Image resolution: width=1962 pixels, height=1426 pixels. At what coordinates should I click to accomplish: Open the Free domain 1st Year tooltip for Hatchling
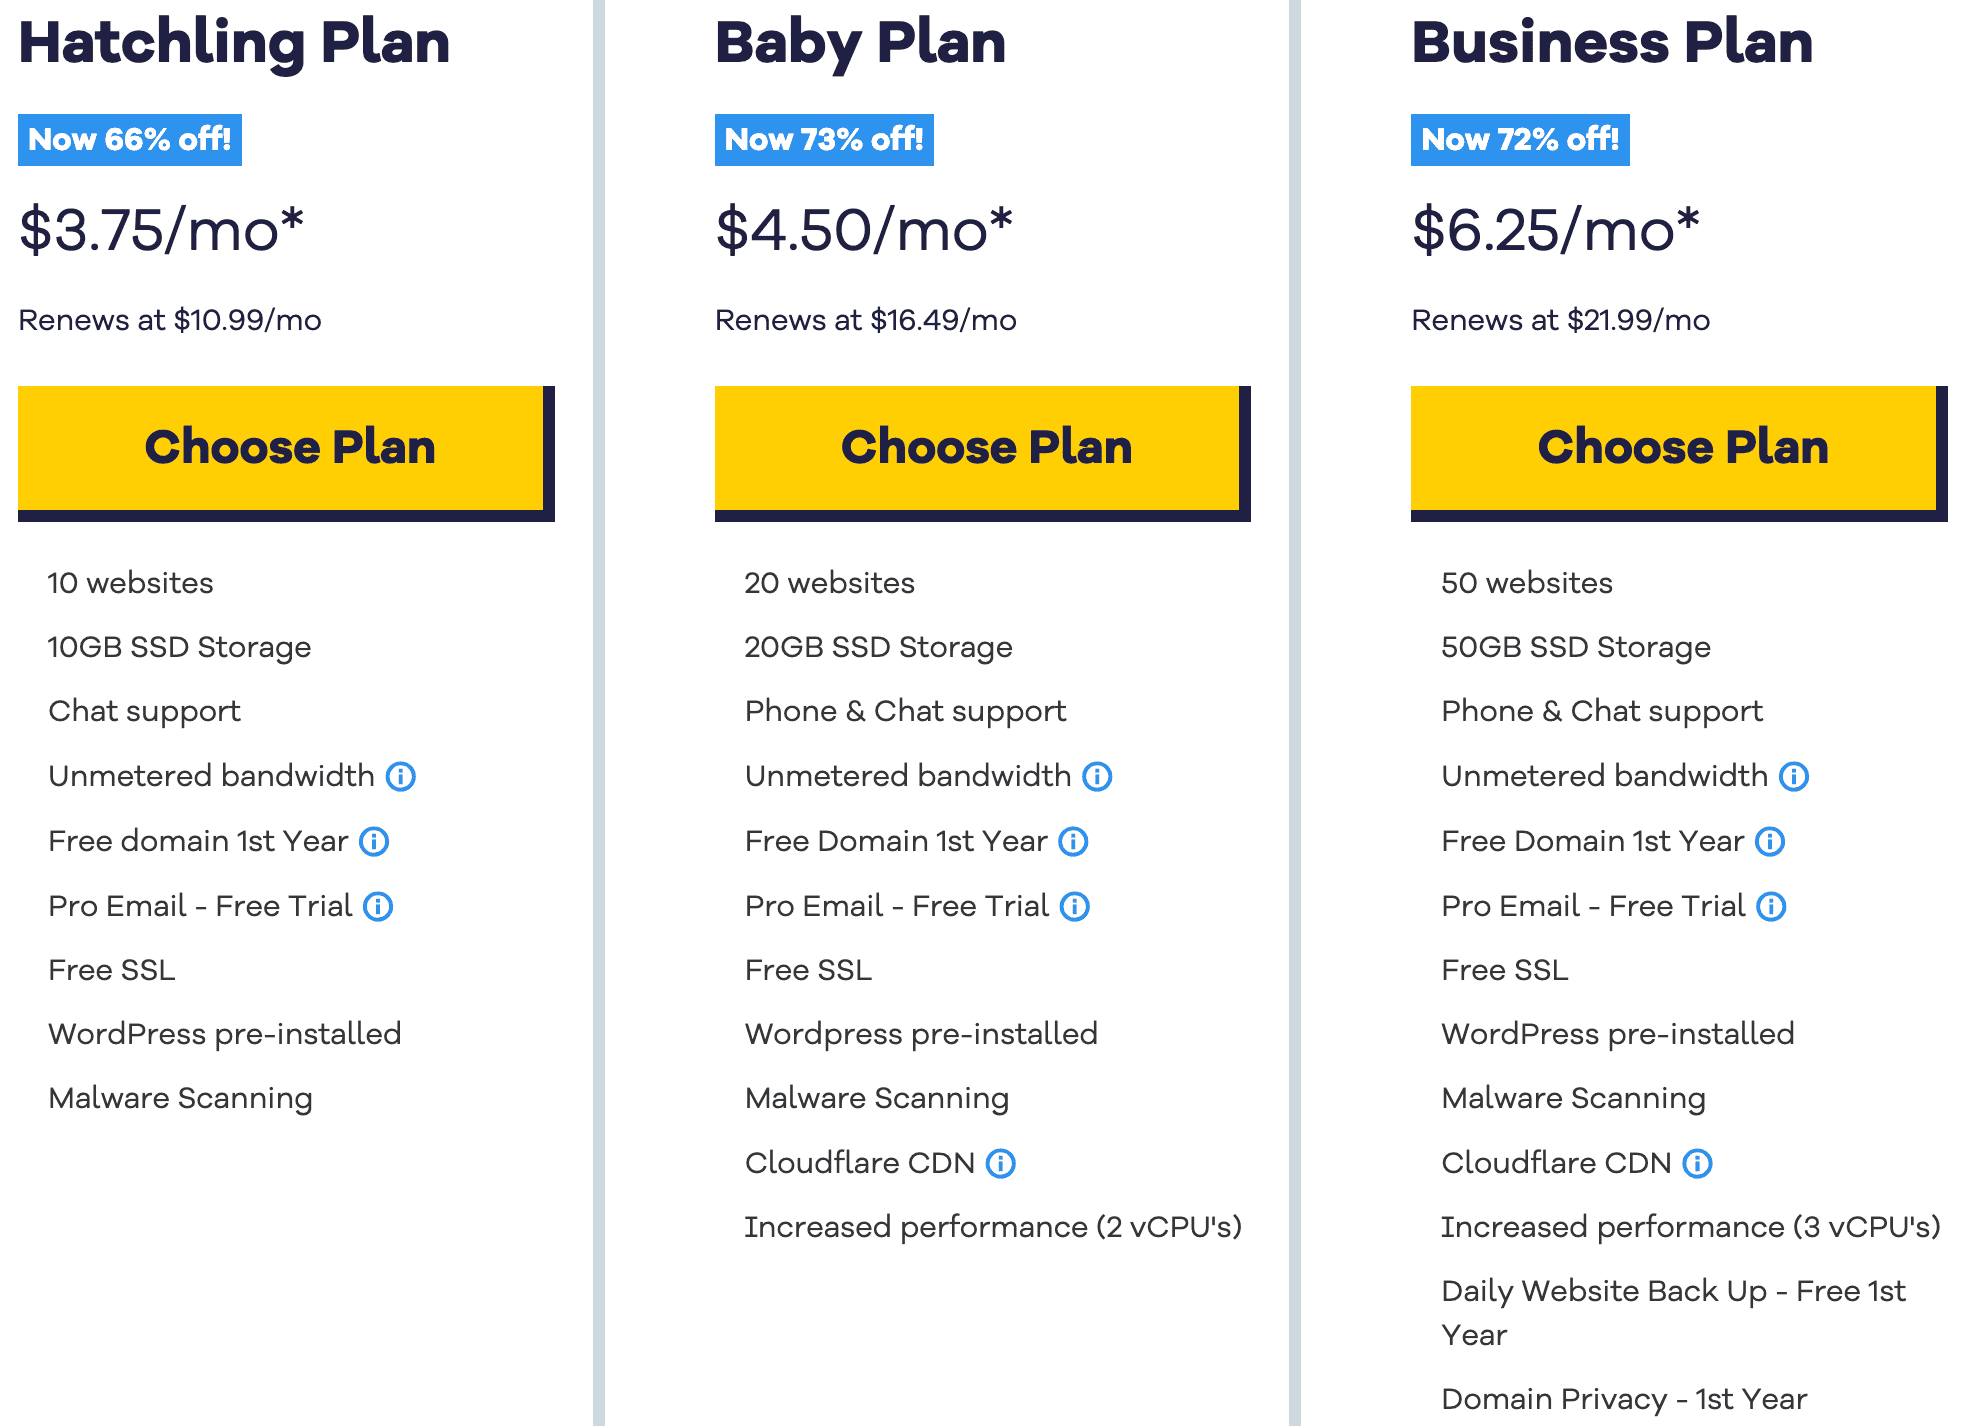point(374,841)
